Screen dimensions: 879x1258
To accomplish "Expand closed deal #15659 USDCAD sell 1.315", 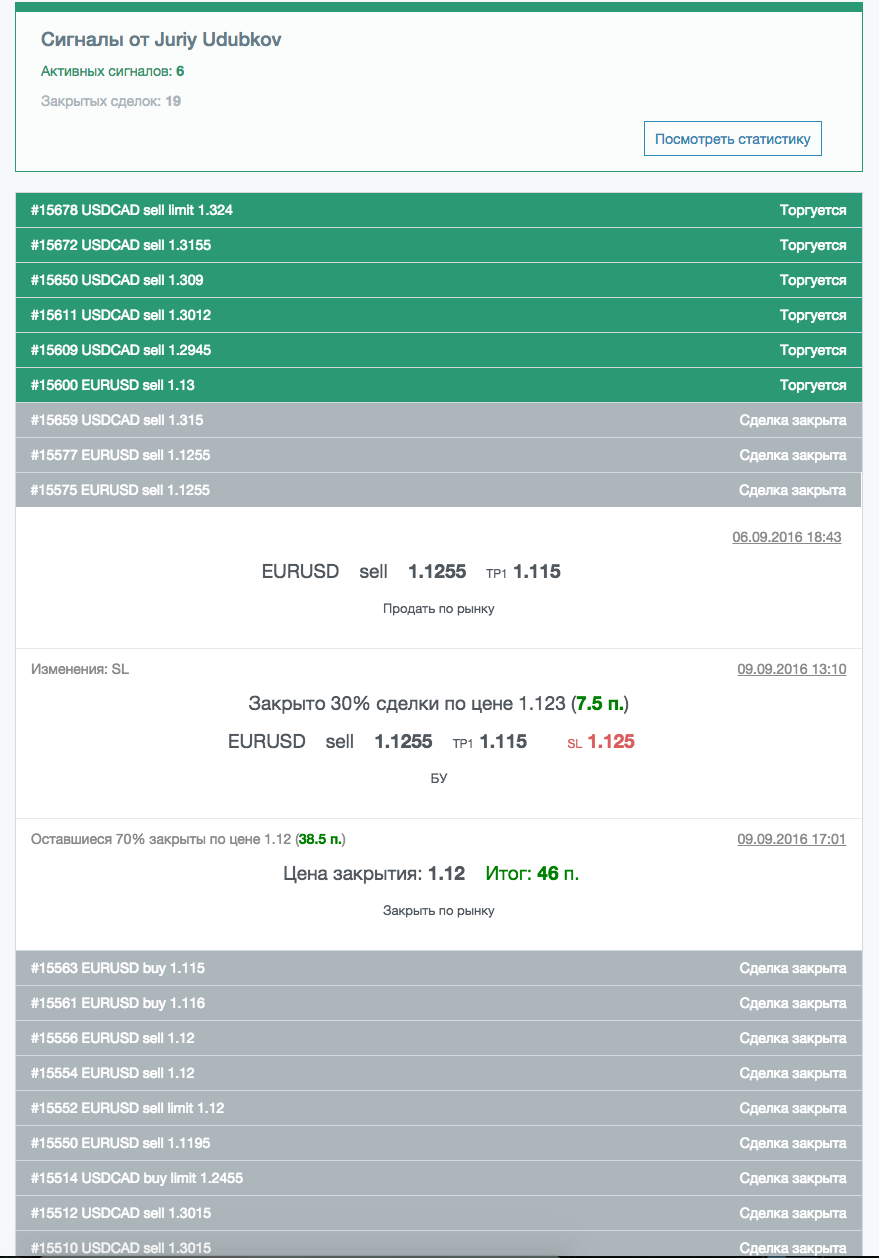I will coord(438,420).
